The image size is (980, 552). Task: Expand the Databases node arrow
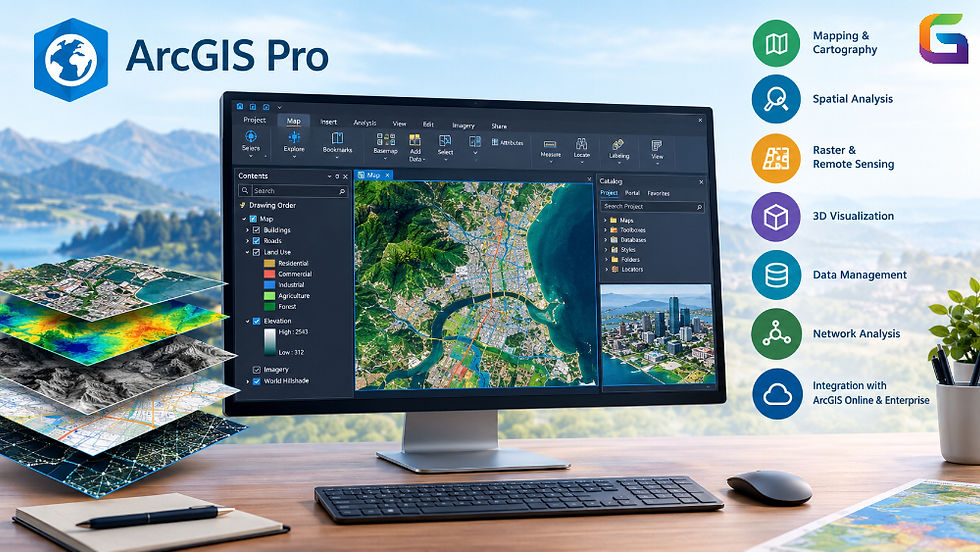pos(605,239)
